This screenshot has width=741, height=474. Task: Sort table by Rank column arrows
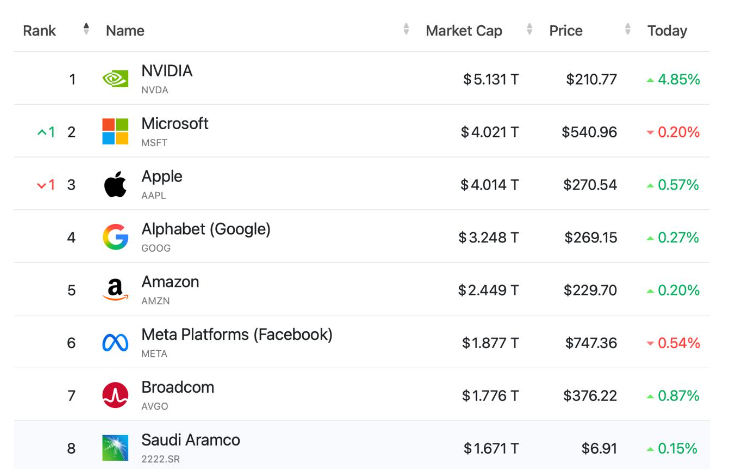click(86, 30)
